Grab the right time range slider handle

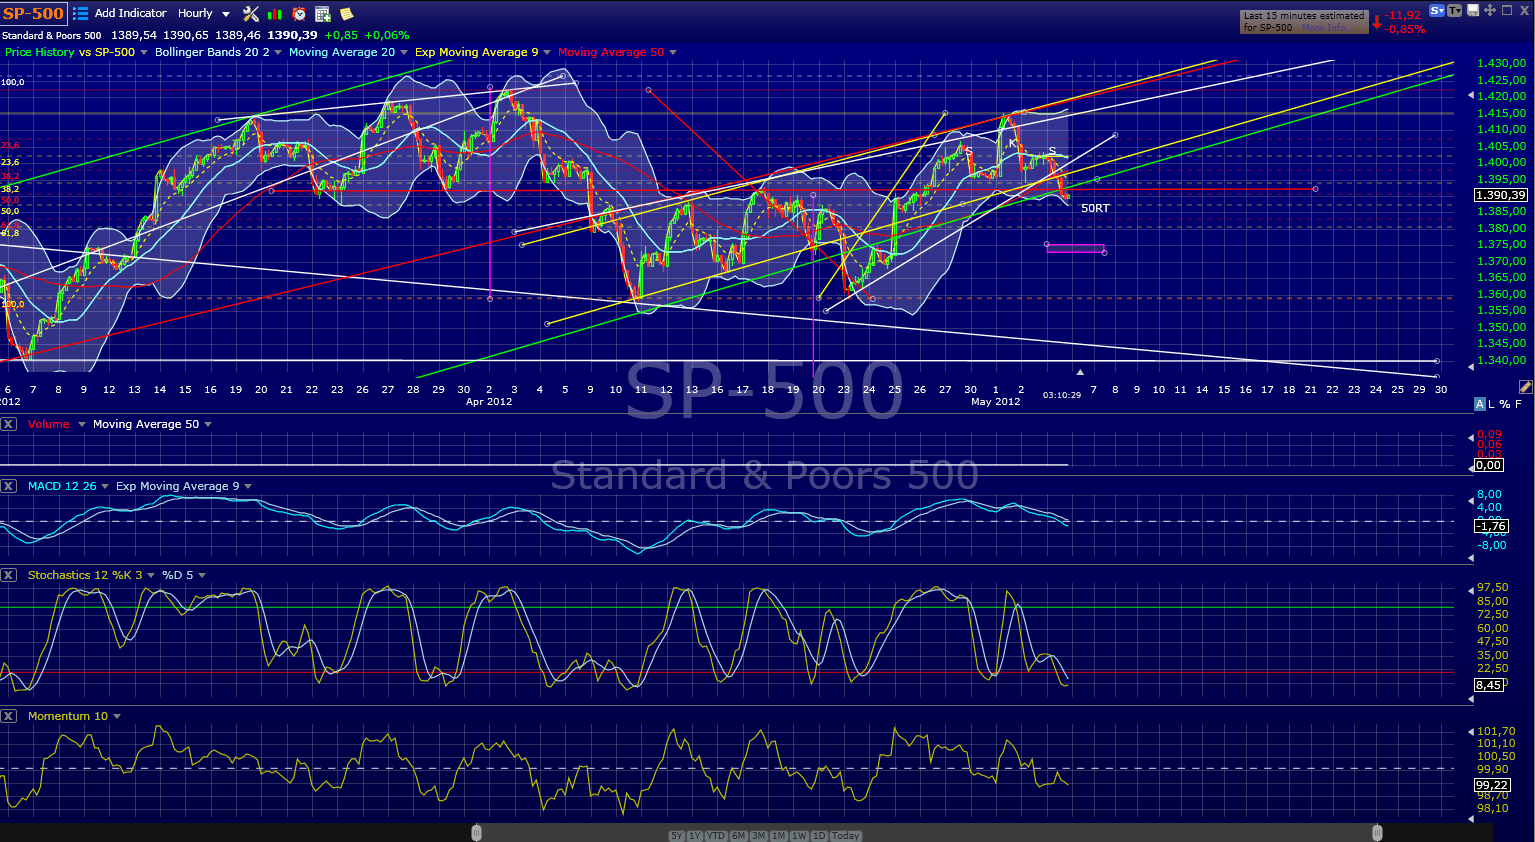(1377, 832)
